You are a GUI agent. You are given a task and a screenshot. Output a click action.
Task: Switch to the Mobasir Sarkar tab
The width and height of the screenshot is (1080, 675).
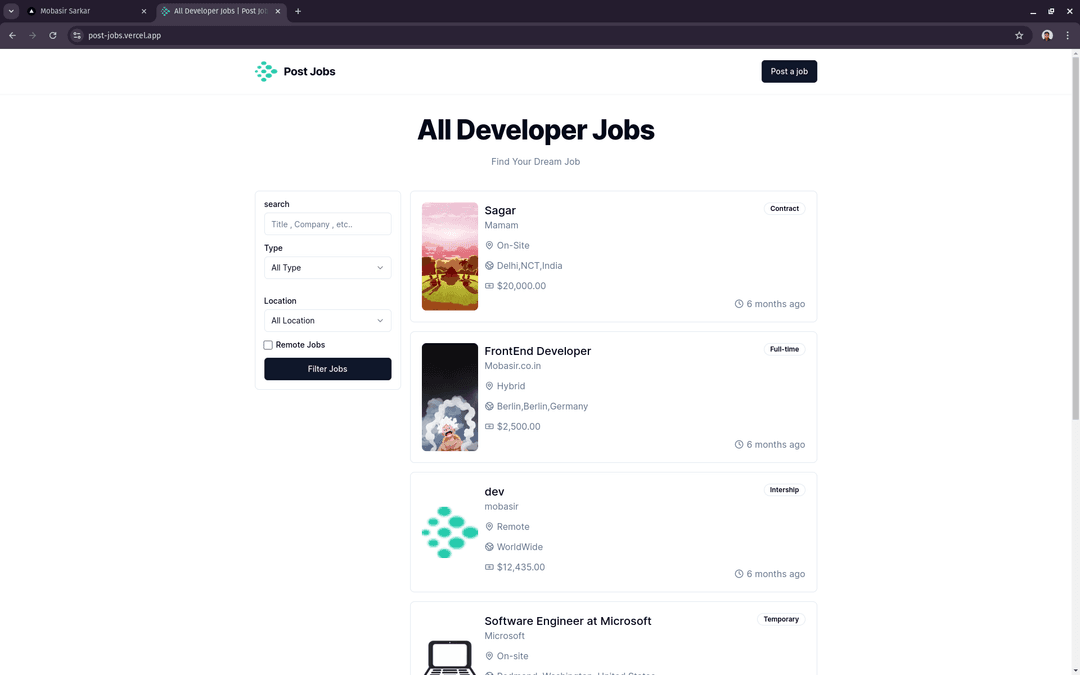pos(87,11)
